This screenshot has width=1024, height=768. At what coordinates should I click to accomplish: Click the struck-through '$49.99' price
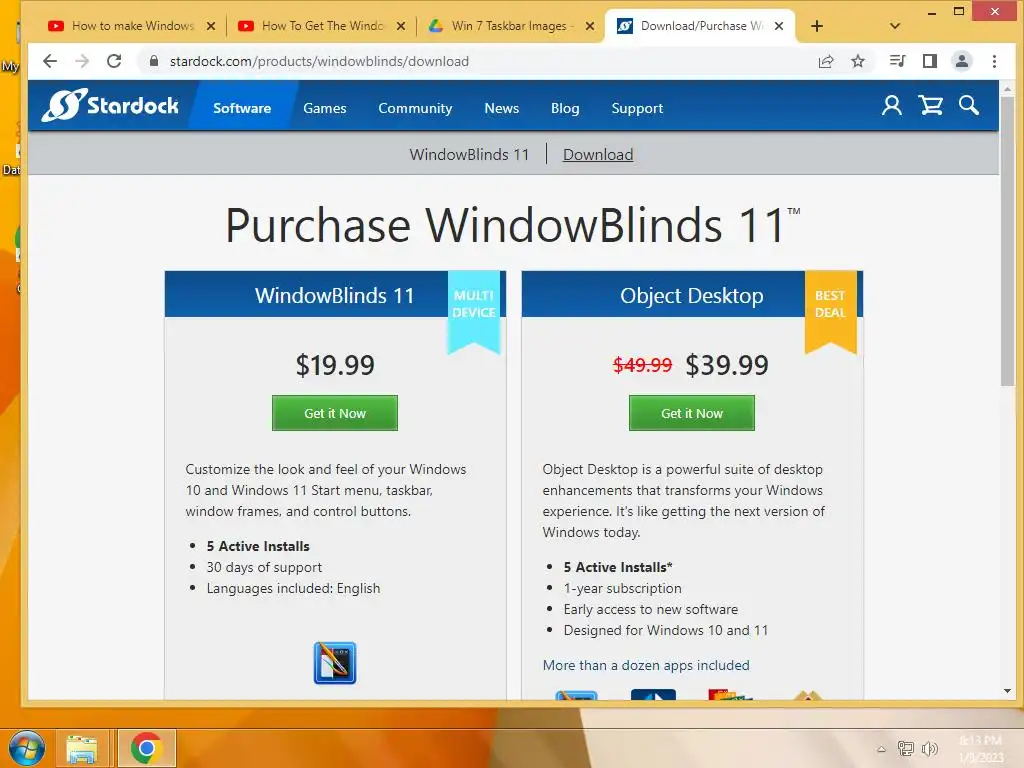(643, 365)
